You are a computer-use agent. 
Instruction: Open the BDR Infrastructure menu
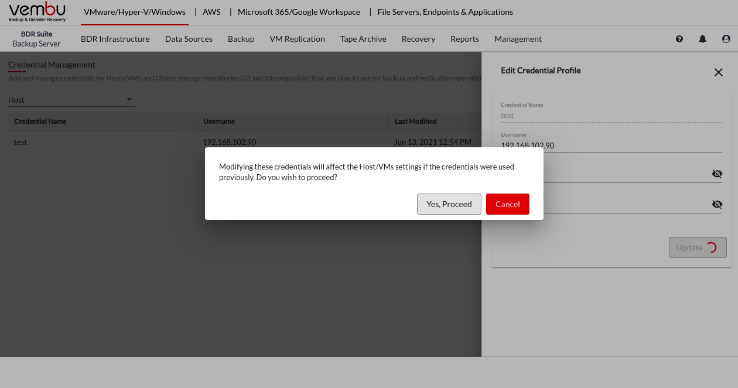click(x=115, y=39)
